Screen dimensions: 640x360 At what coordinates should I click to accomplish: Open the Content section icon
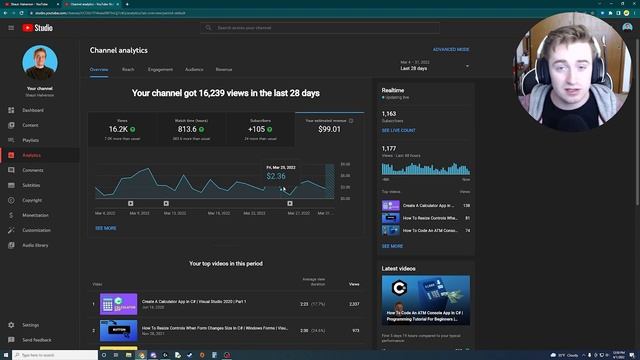[x=11, y=125]
